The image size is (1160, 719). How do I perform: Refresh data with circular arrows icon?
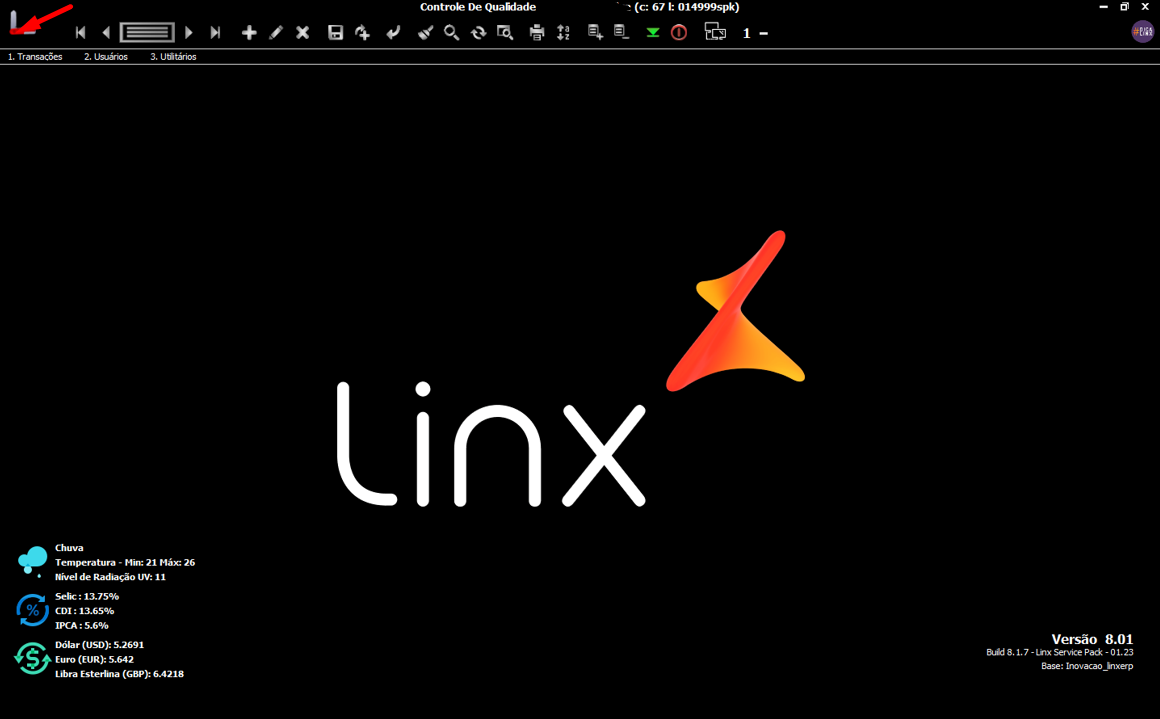point(479,33)
